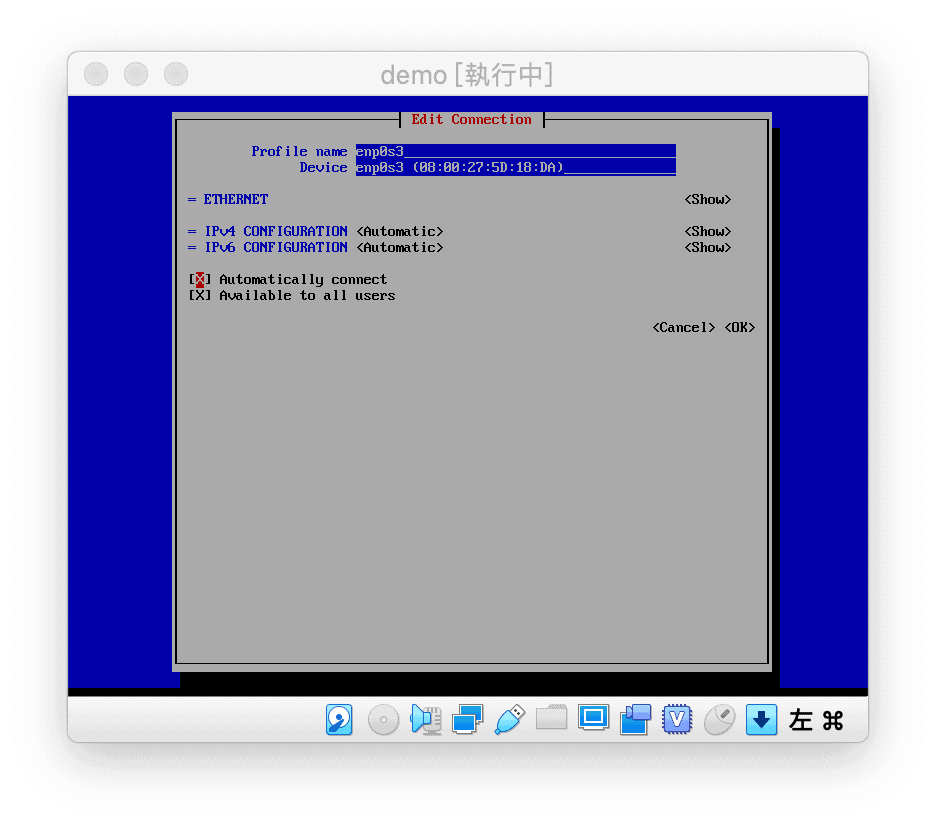Click the CPU virtualization chip icon
The image size is (936, 826).
tap(678, 719)
